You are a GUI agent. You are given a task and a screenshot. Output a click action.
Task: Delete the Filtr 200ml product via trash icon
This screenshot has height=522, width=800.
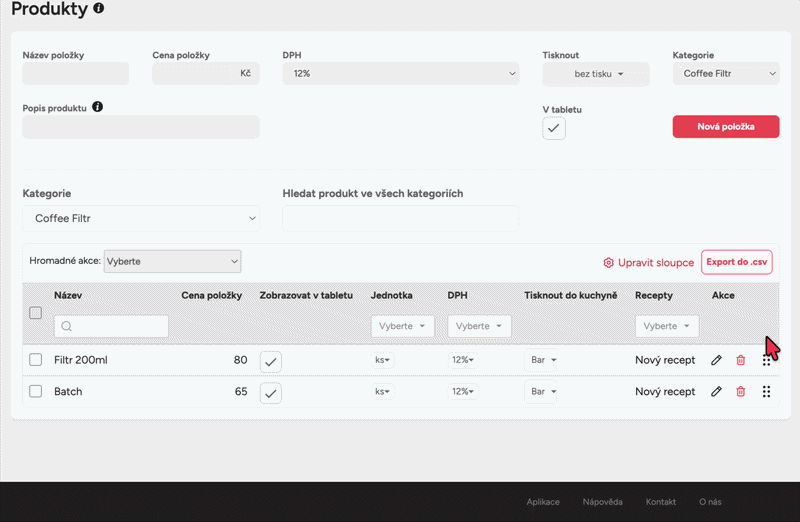(741, 360)
